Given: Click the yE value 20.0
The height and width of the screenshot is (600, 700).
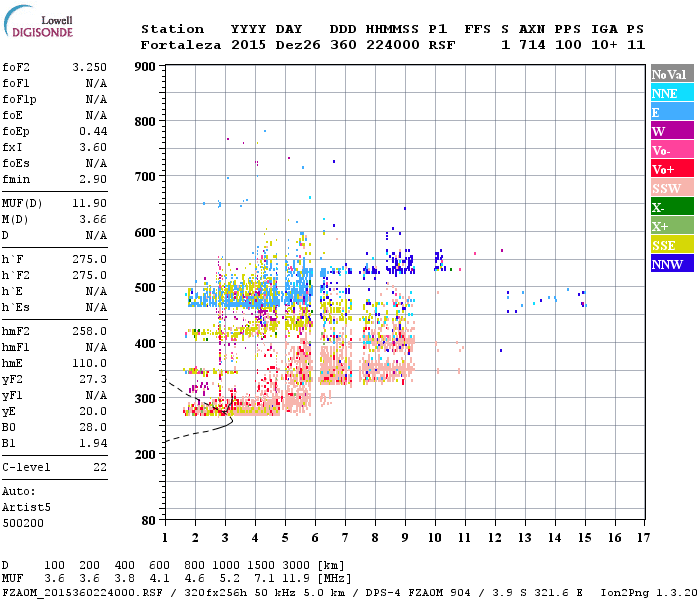Looking at the screenshot, I should [x=93, y=412].
